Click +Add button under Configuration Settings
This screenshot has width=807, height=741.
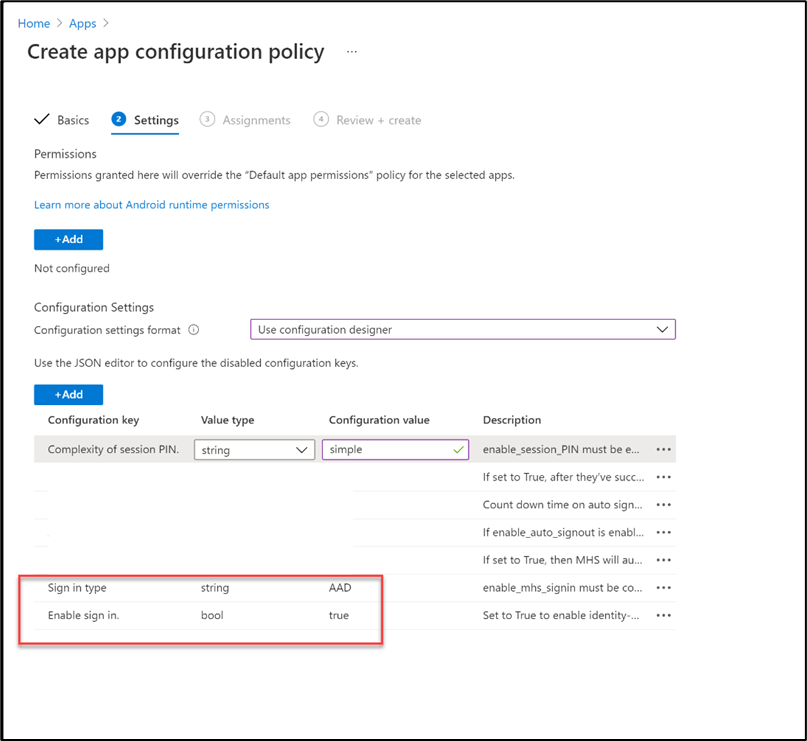pyautogui.click(x=68, y=395)
